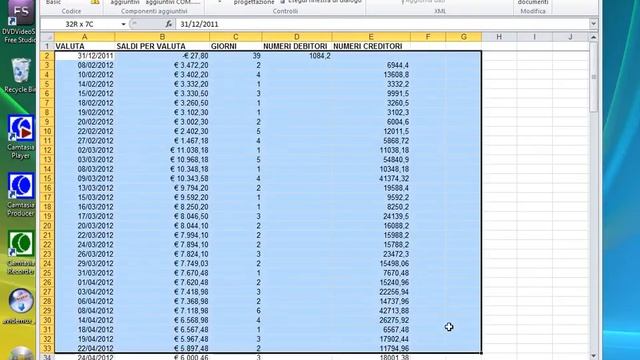Select the date cell 09/03/2012

(84, 178)
